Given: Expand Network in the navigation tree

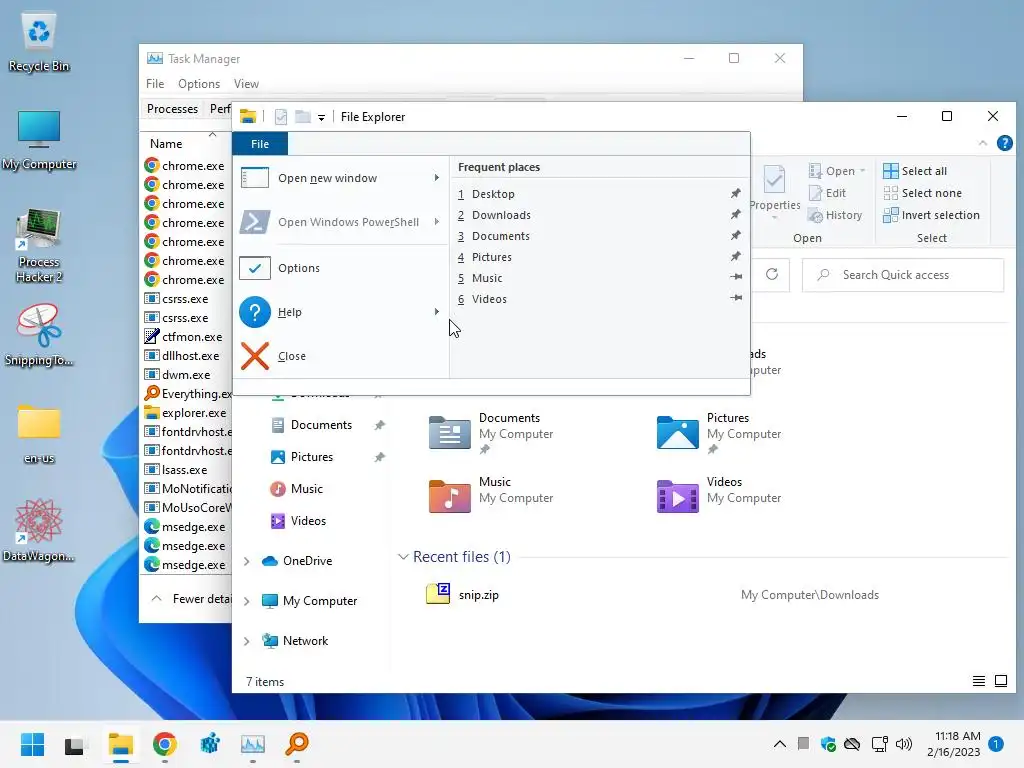Looking at the screenshot, I should coord(246,641).
